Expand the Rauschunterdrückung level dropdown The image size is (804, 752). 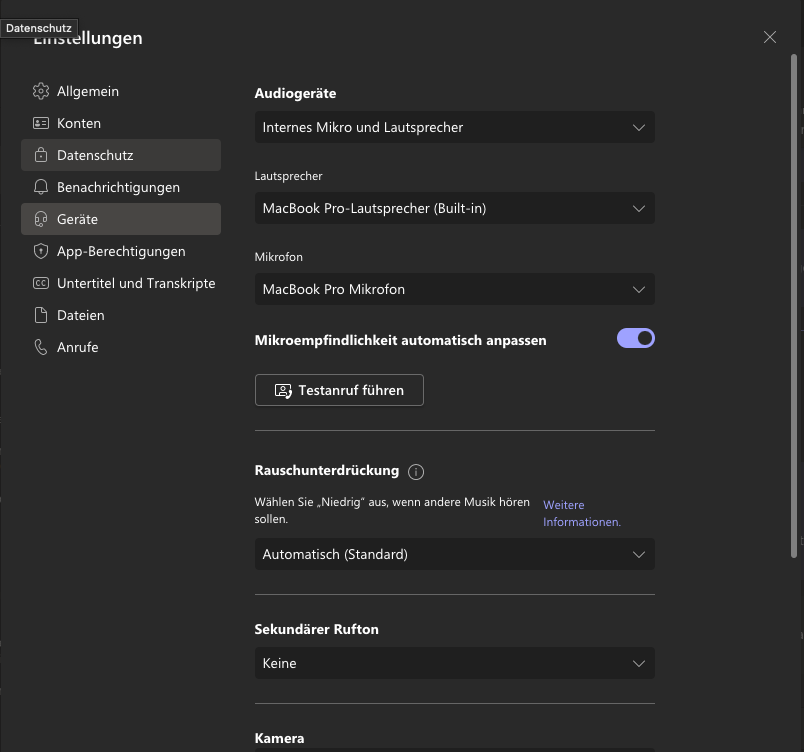click(455, 554)
